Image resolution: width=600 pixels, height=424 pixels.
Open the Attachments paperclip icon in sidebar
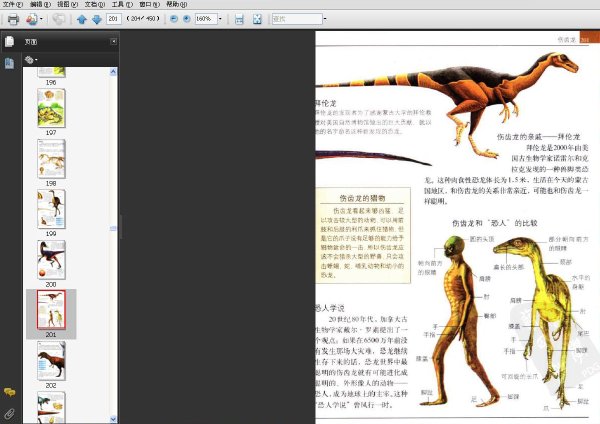tap(9, 413)
